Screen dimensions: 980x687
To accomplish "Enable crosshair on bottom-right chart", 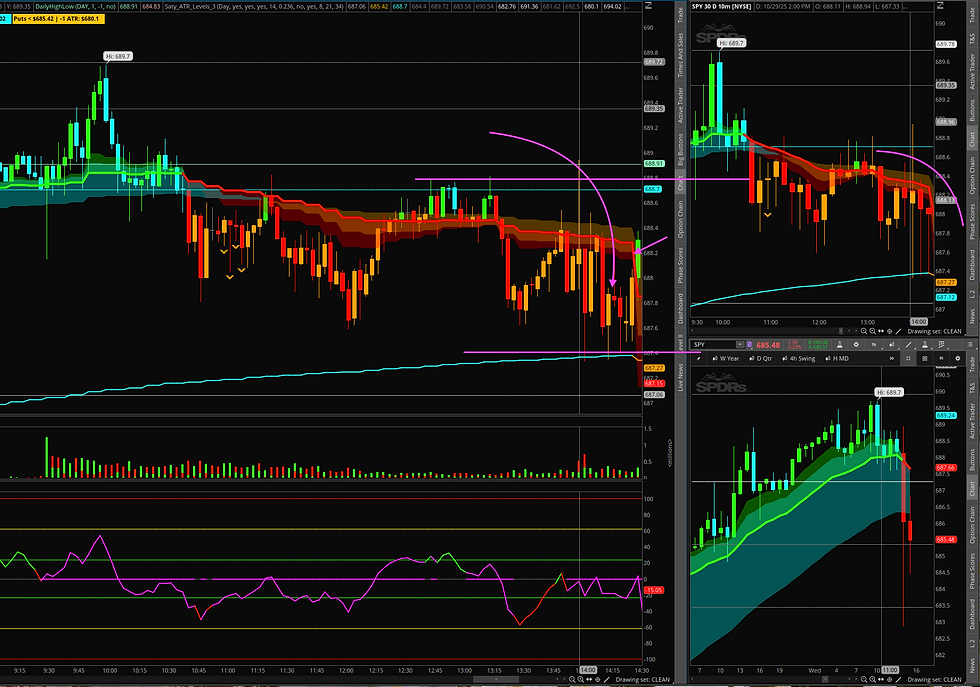I will 890,679.
